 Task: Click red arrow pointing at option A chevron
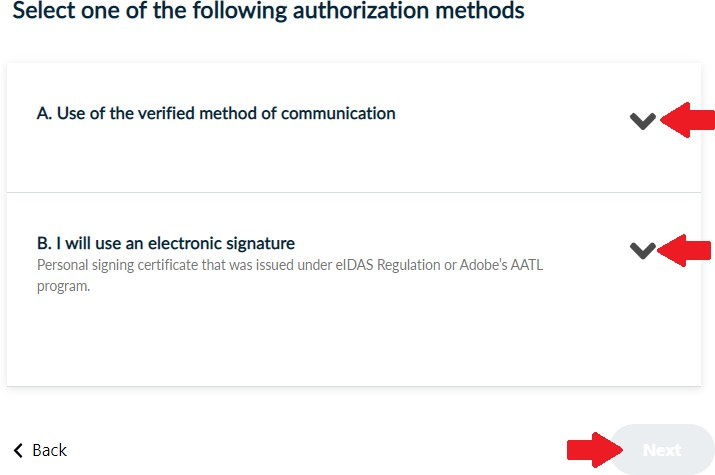pyautogui.click(x=689, y=121)
